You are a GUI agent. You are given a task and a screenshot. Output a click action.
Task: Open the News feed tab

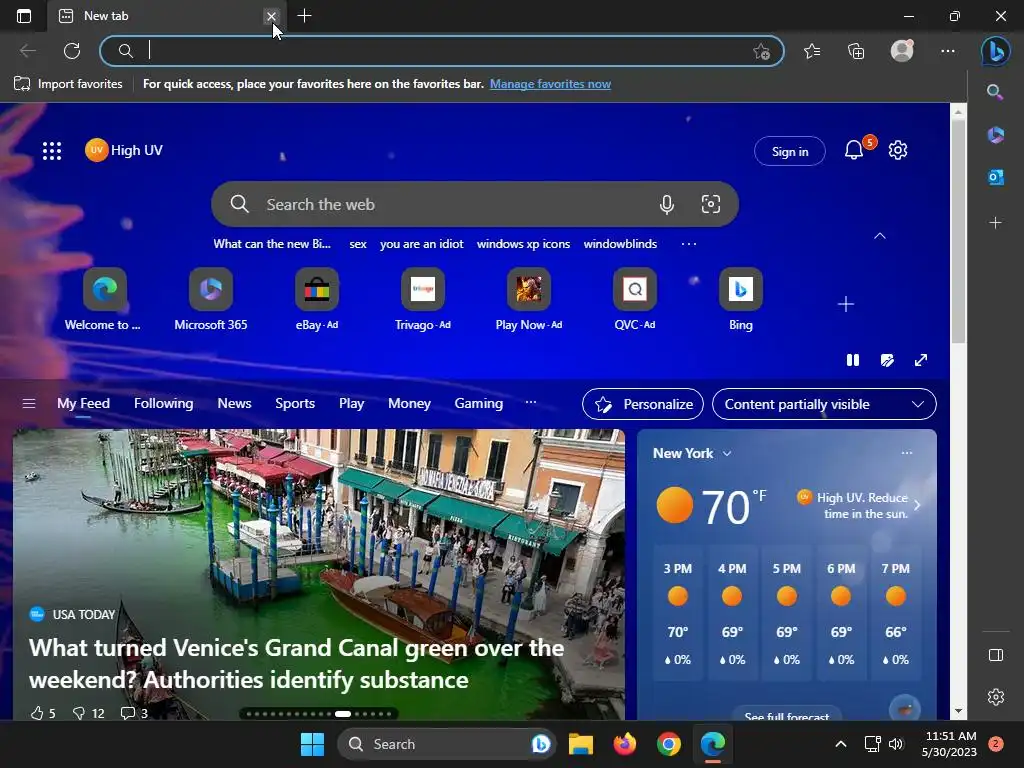pos(234,404)
